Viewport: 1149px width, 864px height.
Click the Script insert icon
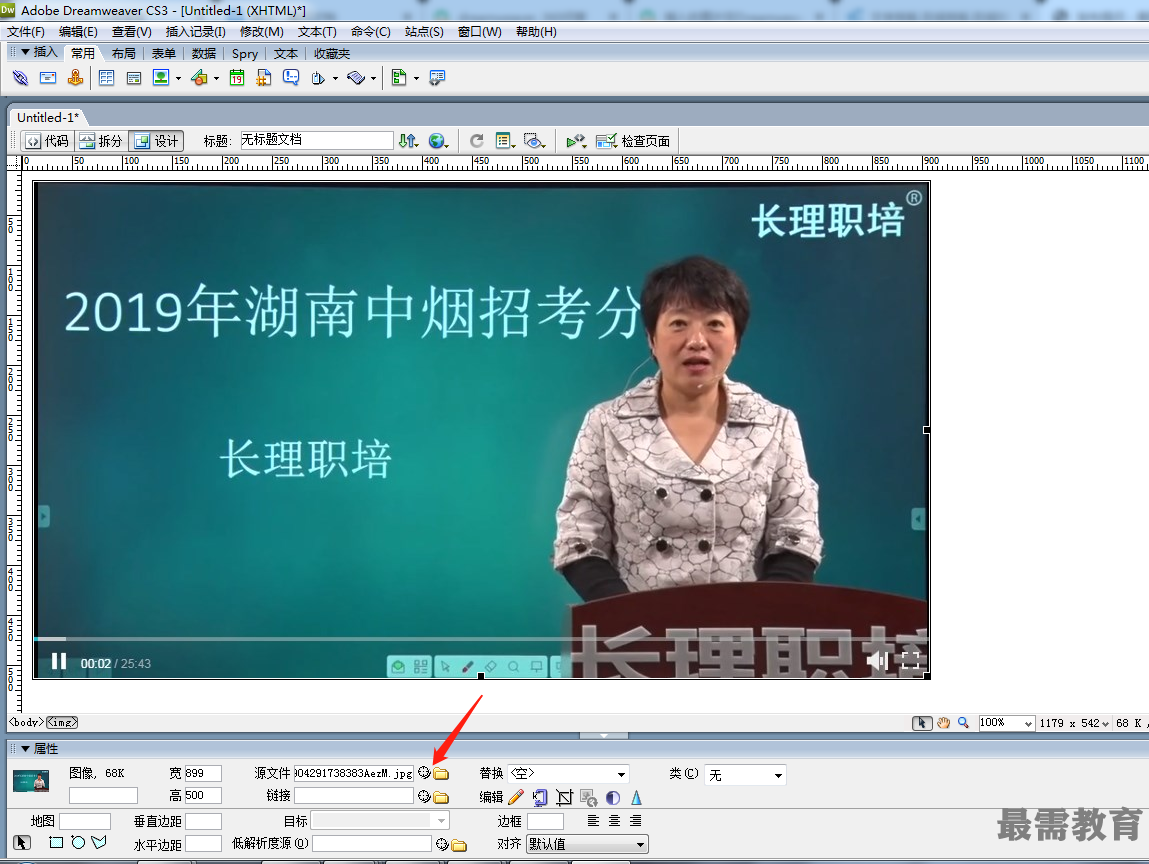tap(356, 78)
